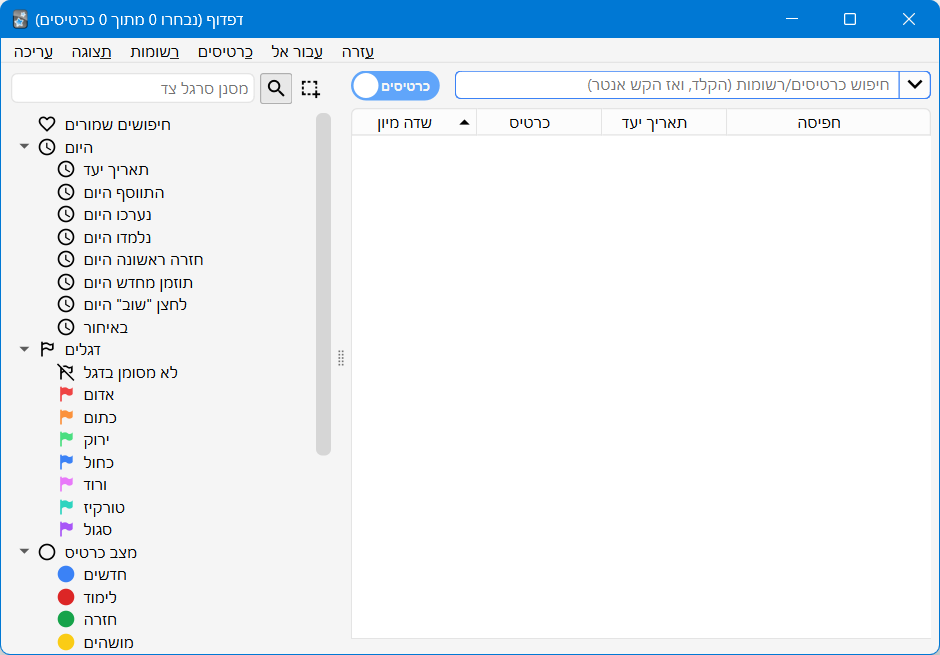Screen dimensions: 940x655
Task: Select the תוזמן מחדש היום text row
Action: [x=138, y=282]
